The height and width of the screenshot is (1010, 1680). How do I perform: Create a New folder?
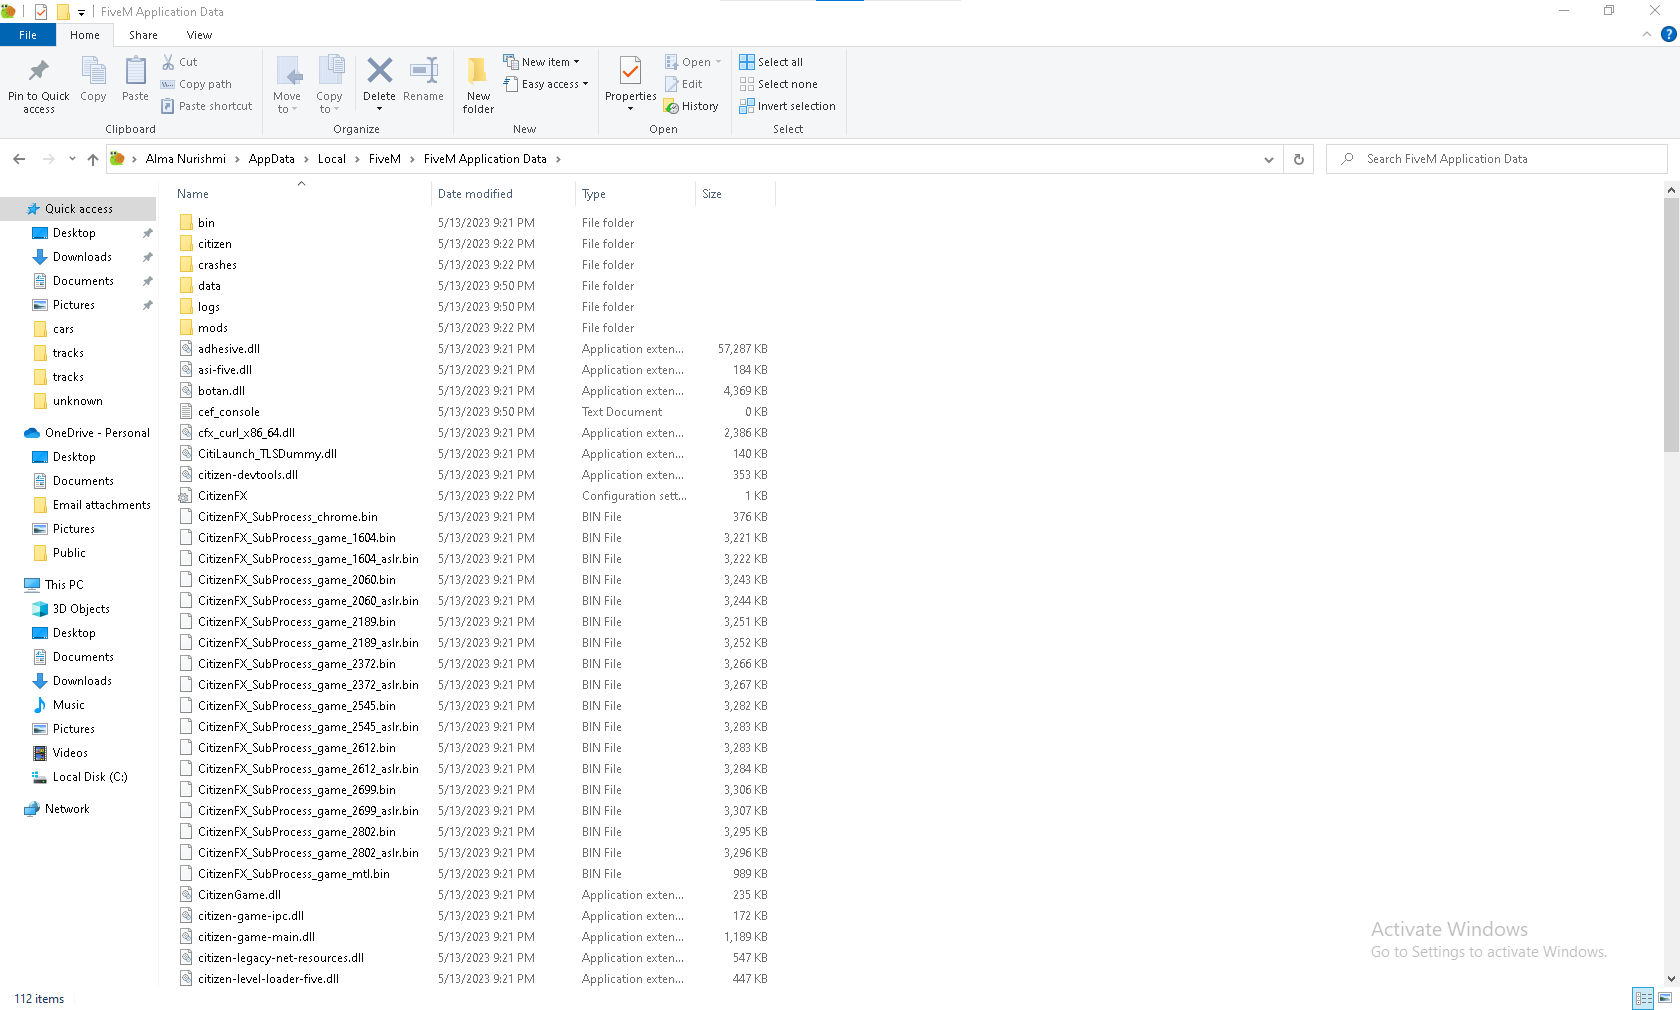[478, 85]
